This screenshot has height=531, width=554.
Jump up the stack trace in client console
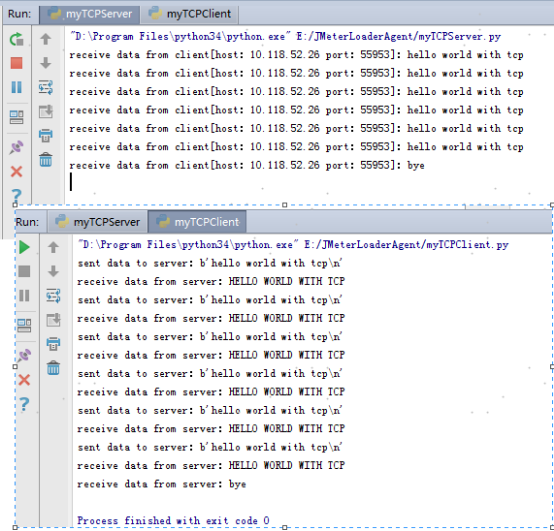53,247
